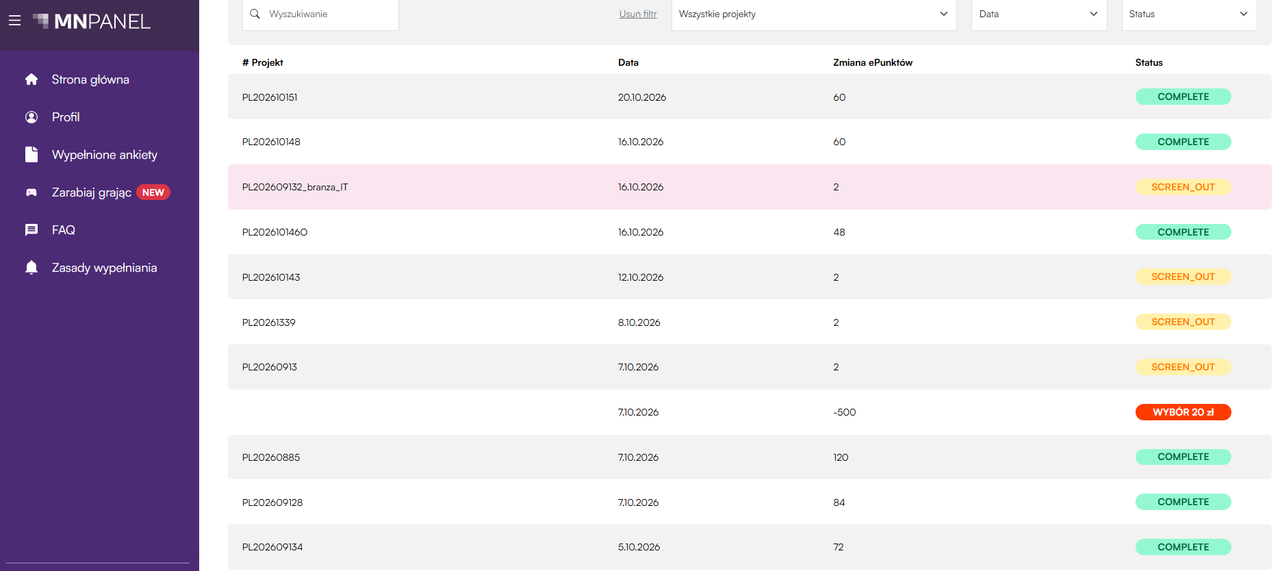Click date 5.10.2026 in table
The image size is (1280, 571).
[x=639, y=547]
